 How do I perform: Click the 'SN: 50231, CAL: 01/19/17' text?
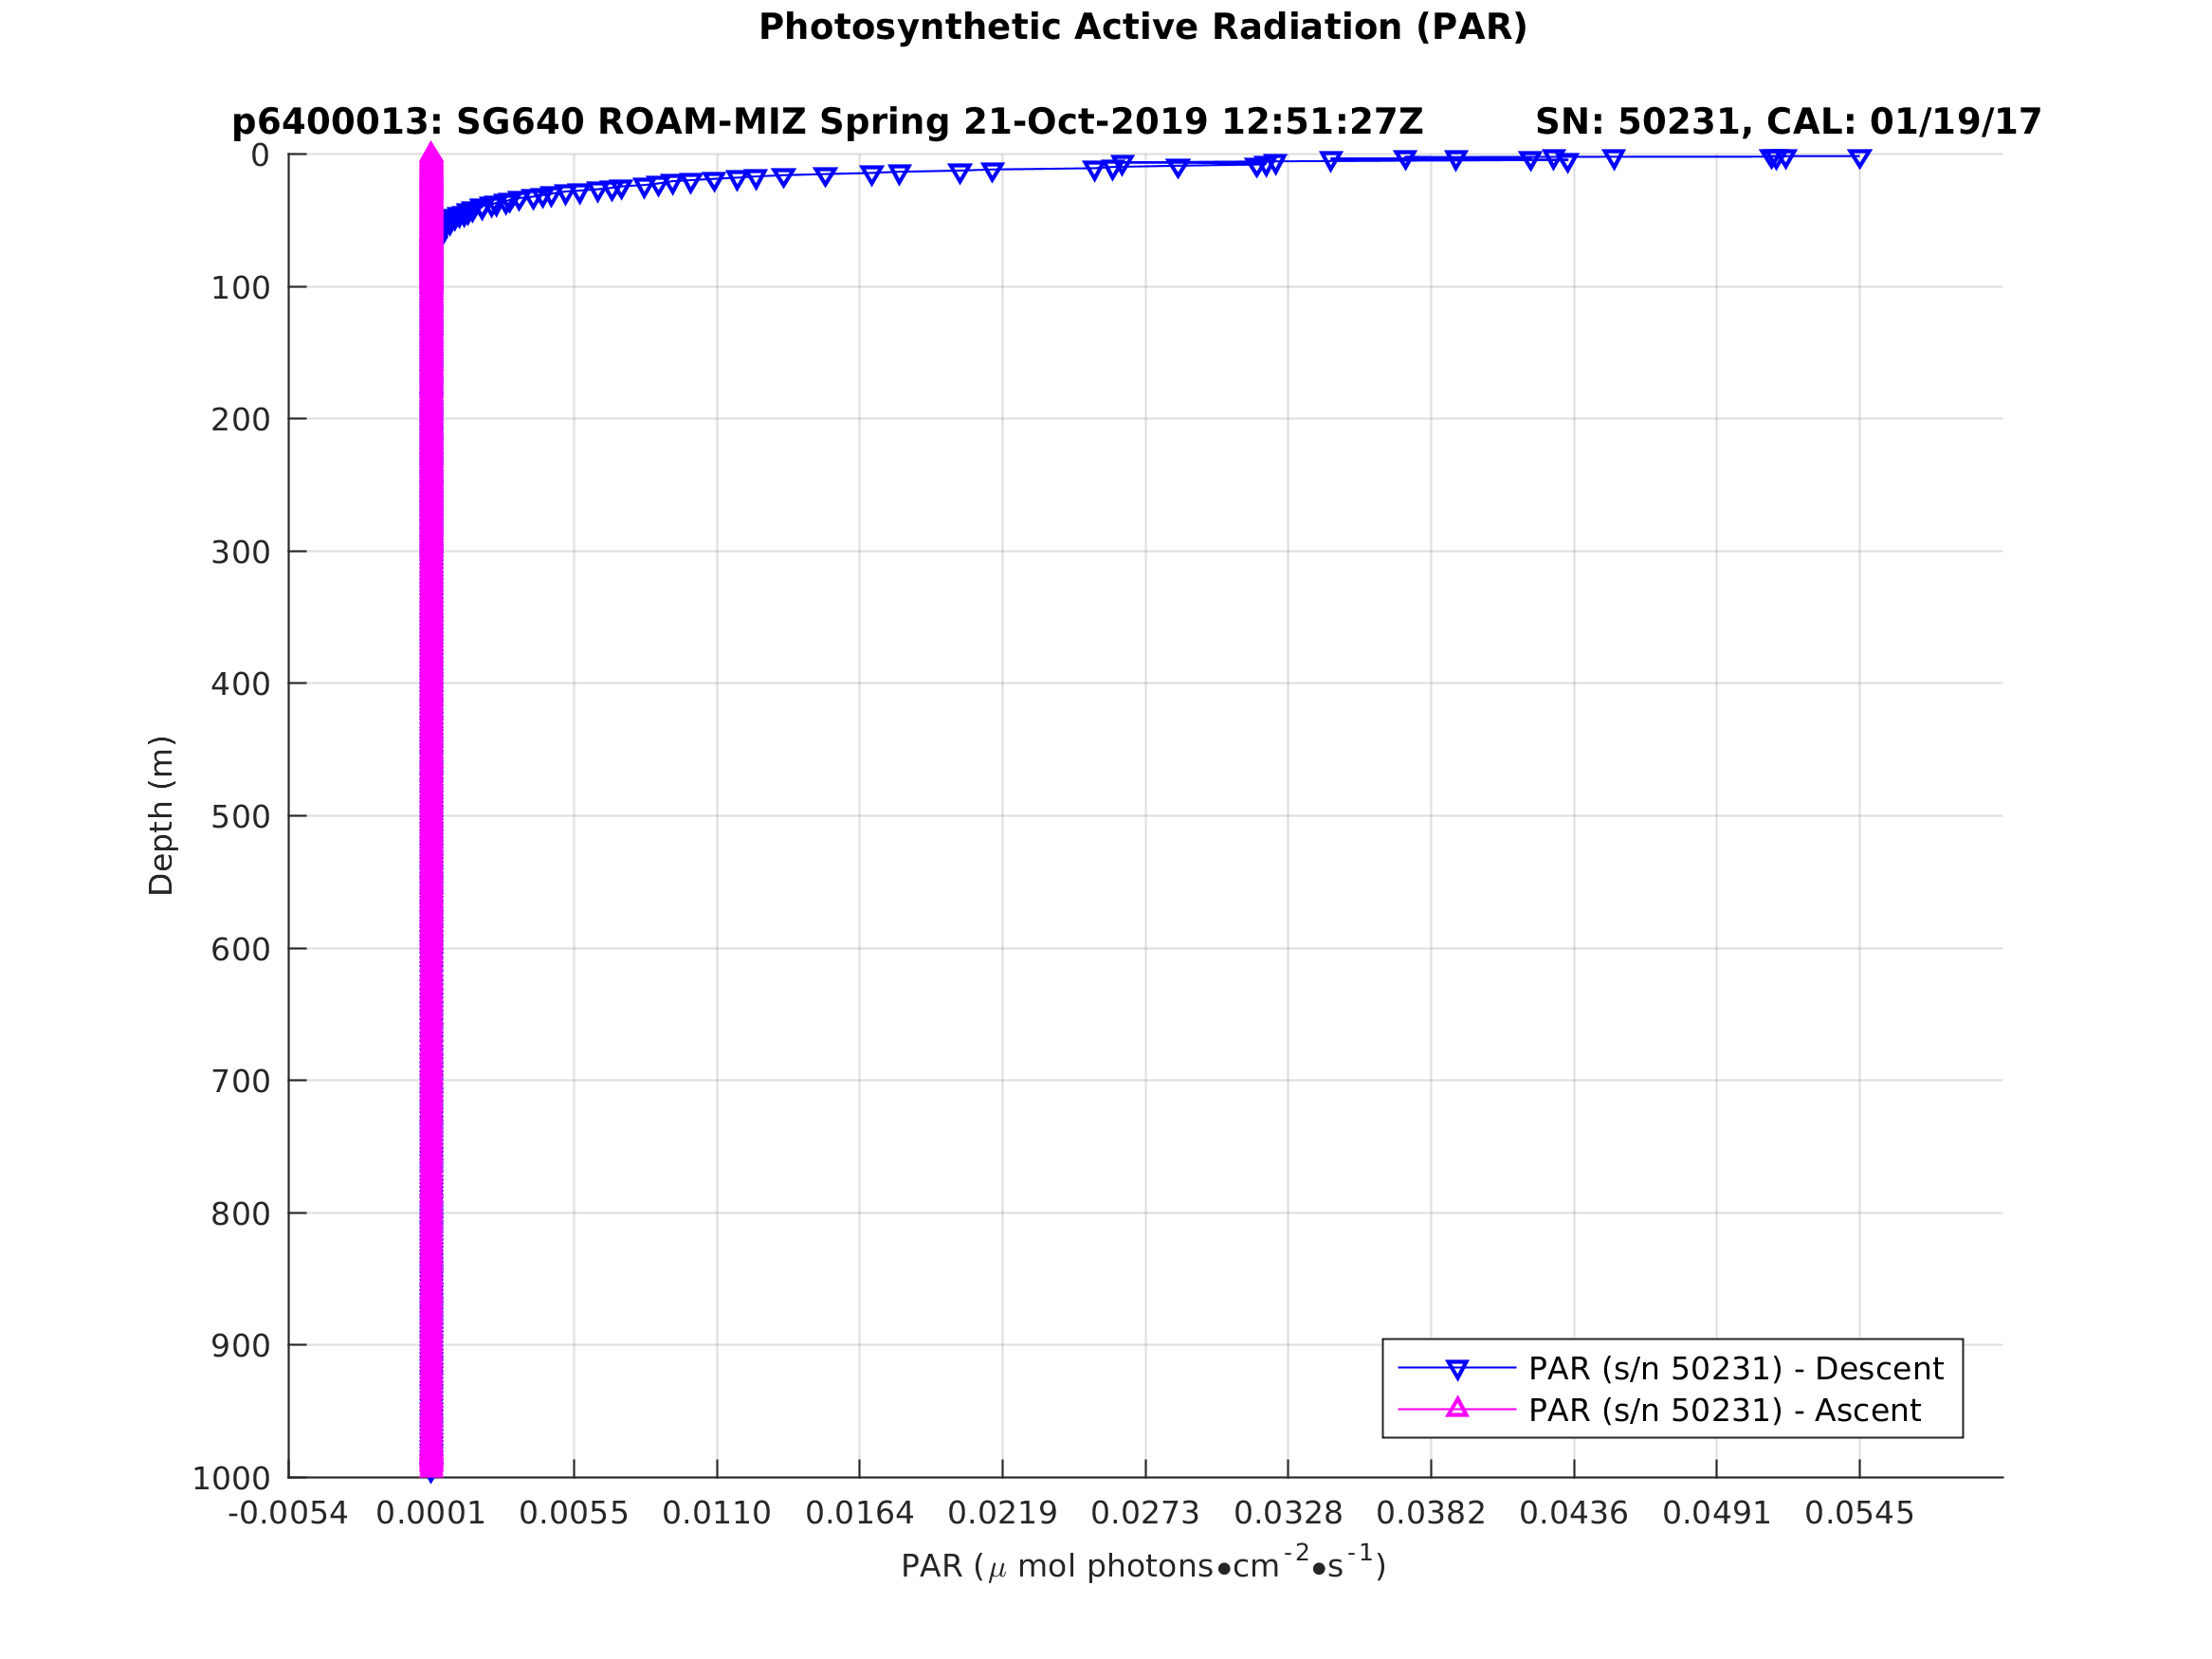coord(1788,122)
